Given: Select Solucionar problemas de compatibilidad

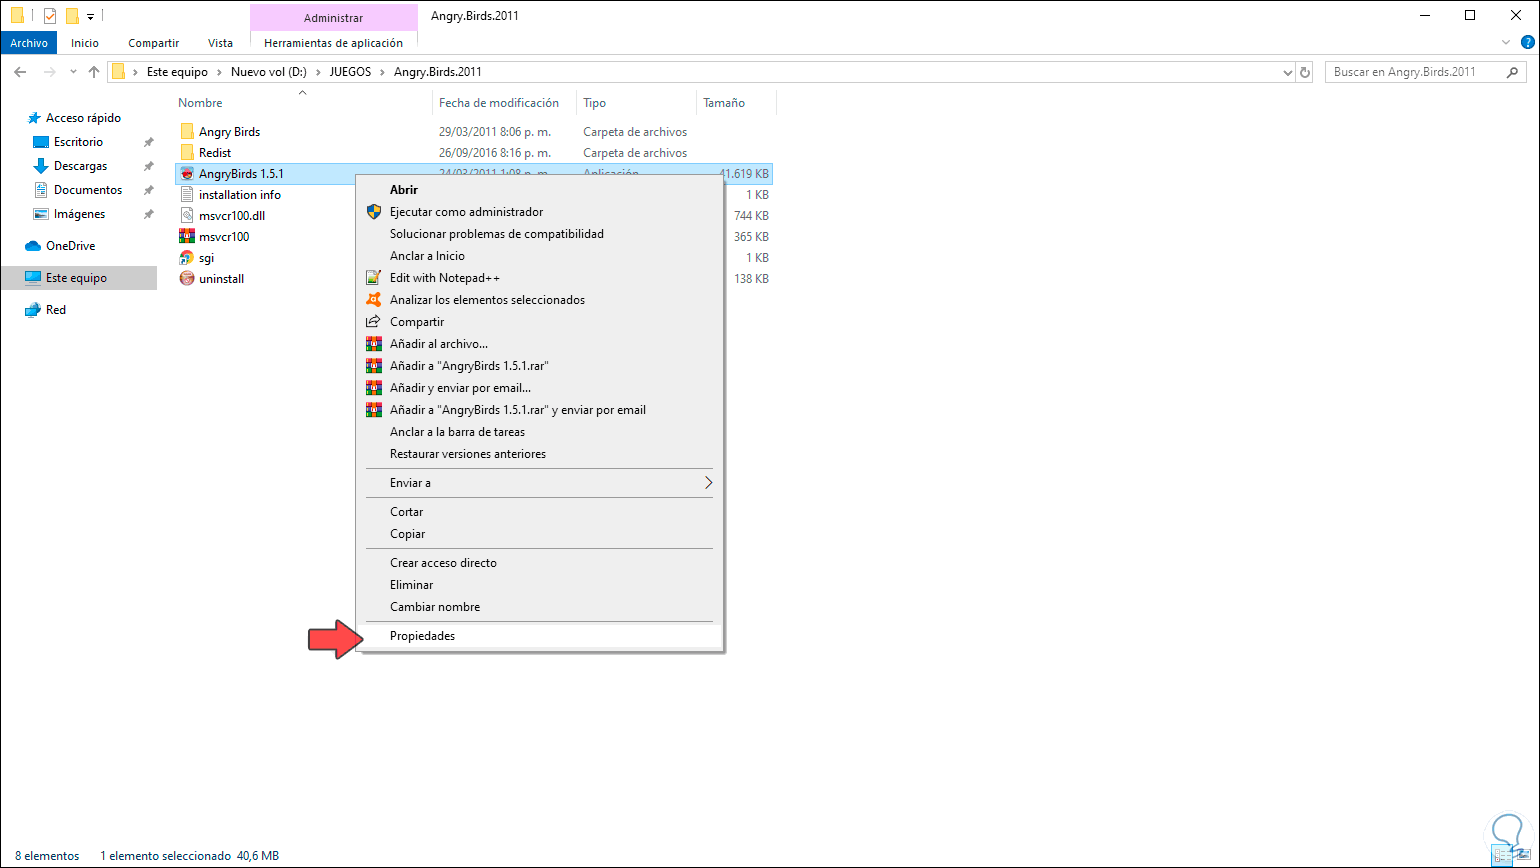Looking at the screenshot, I should click(x=540, y=234).
